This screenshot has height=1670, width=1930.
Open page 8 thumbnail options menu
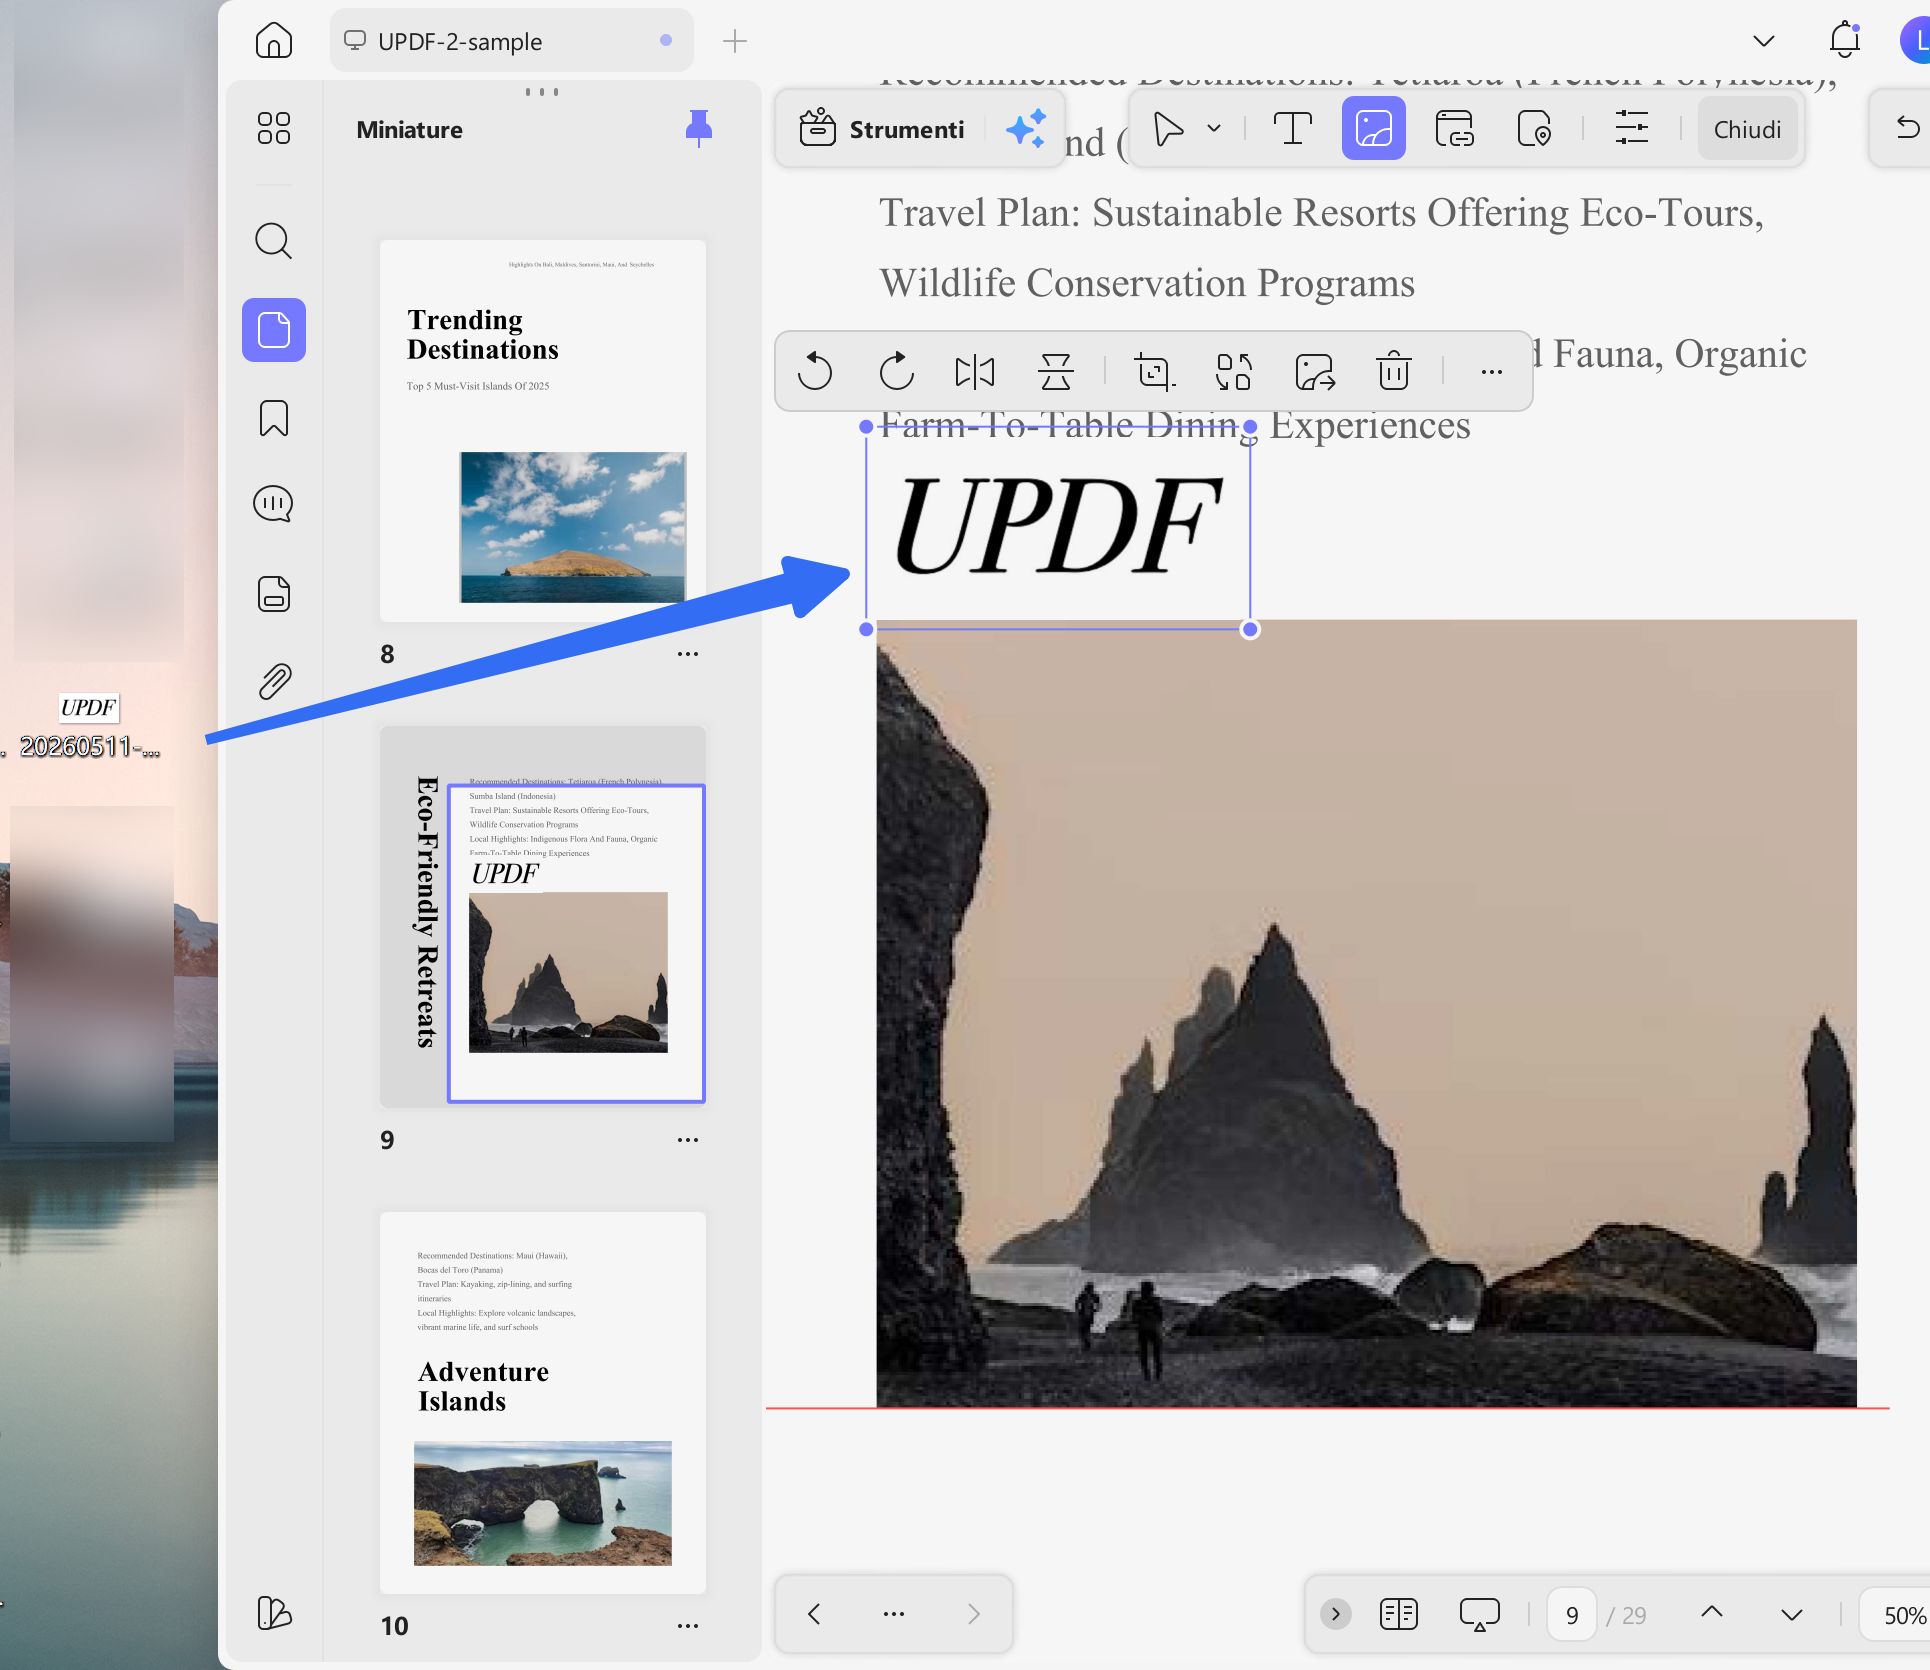tap(688, 654)
